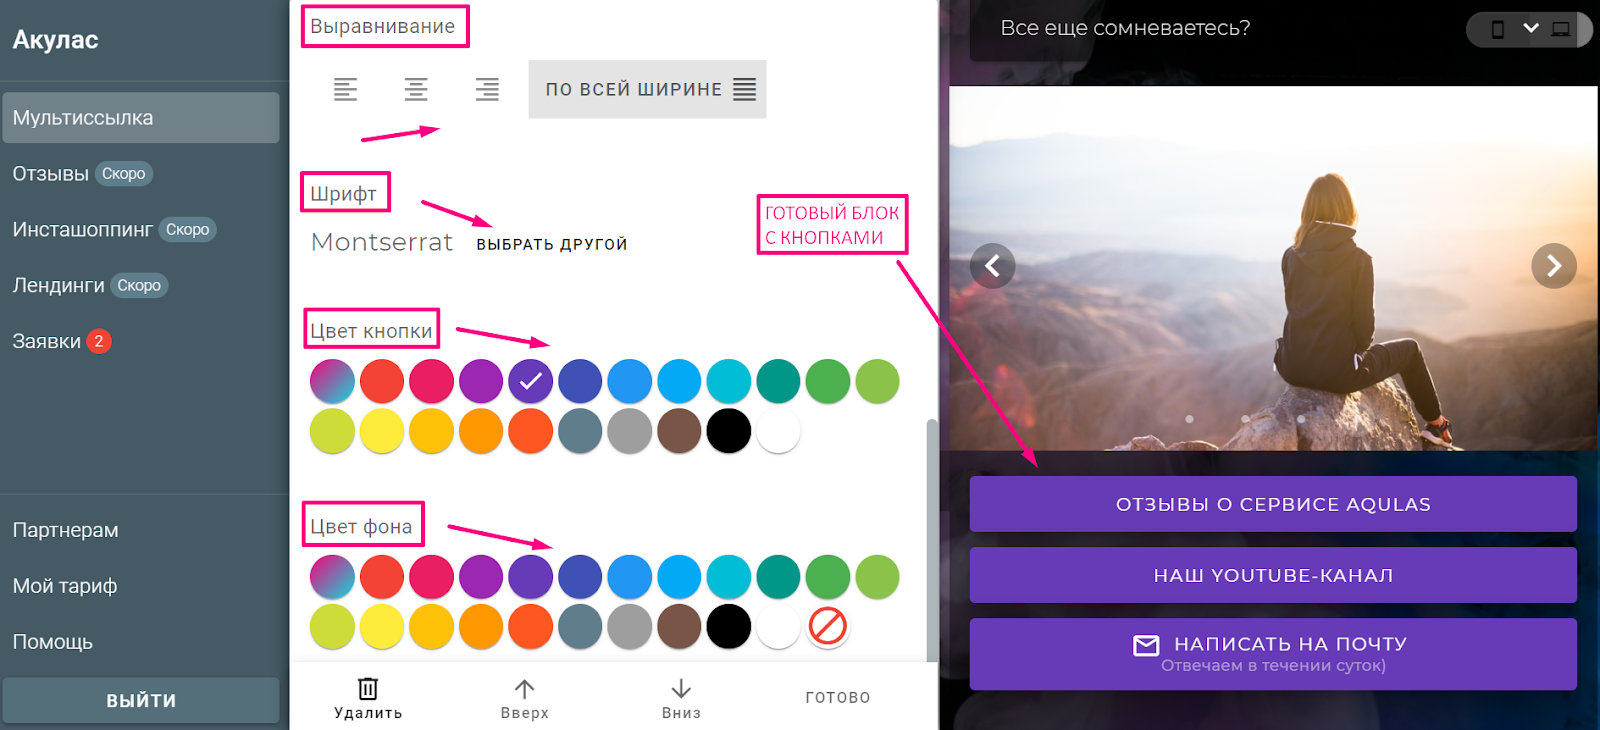Pick pink swatch under Цвет фона

(x=431, y=576)
